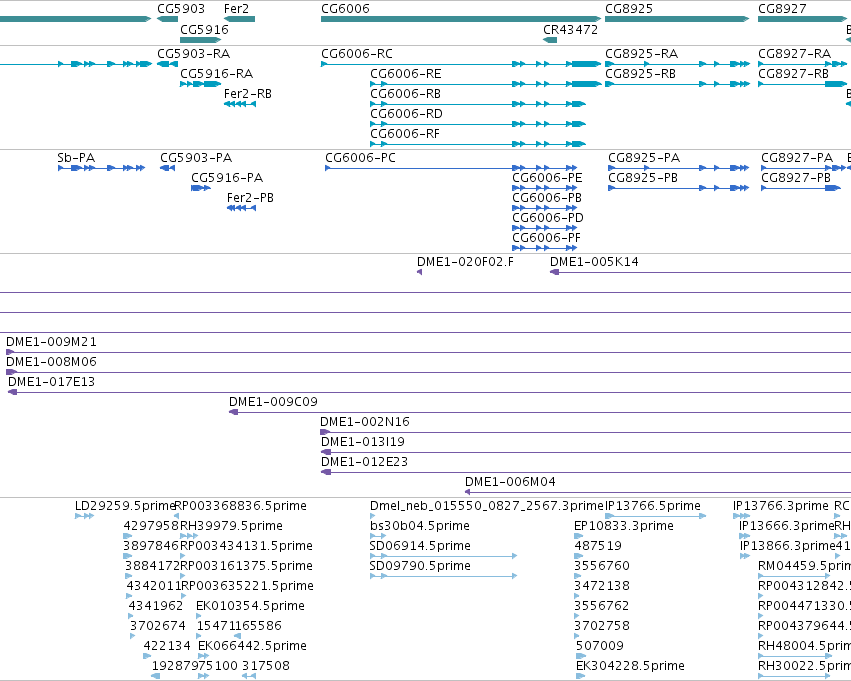Click the CG6006-RB transcript label
The width and height of the screenshot is (851, 681).
click(405, 94)
